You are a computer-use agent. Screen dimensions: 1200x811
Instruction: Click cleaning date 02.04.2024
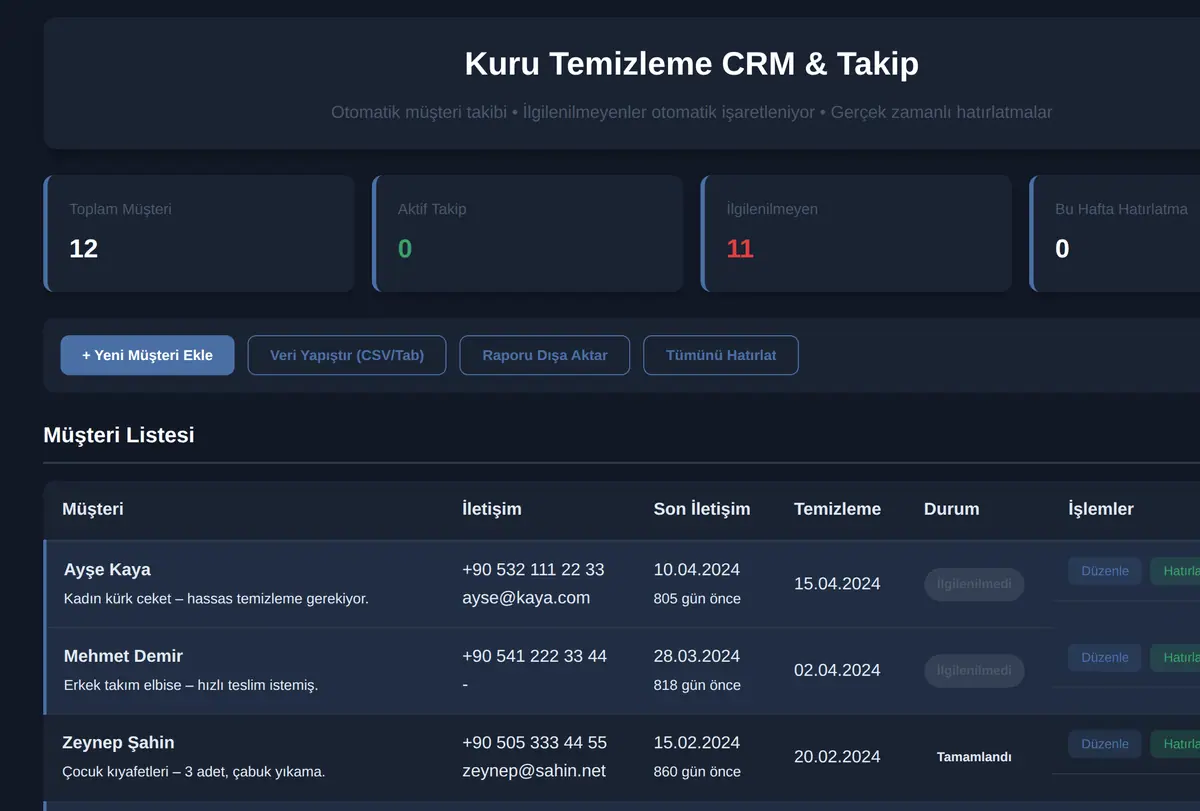click(x=837, y=671)
